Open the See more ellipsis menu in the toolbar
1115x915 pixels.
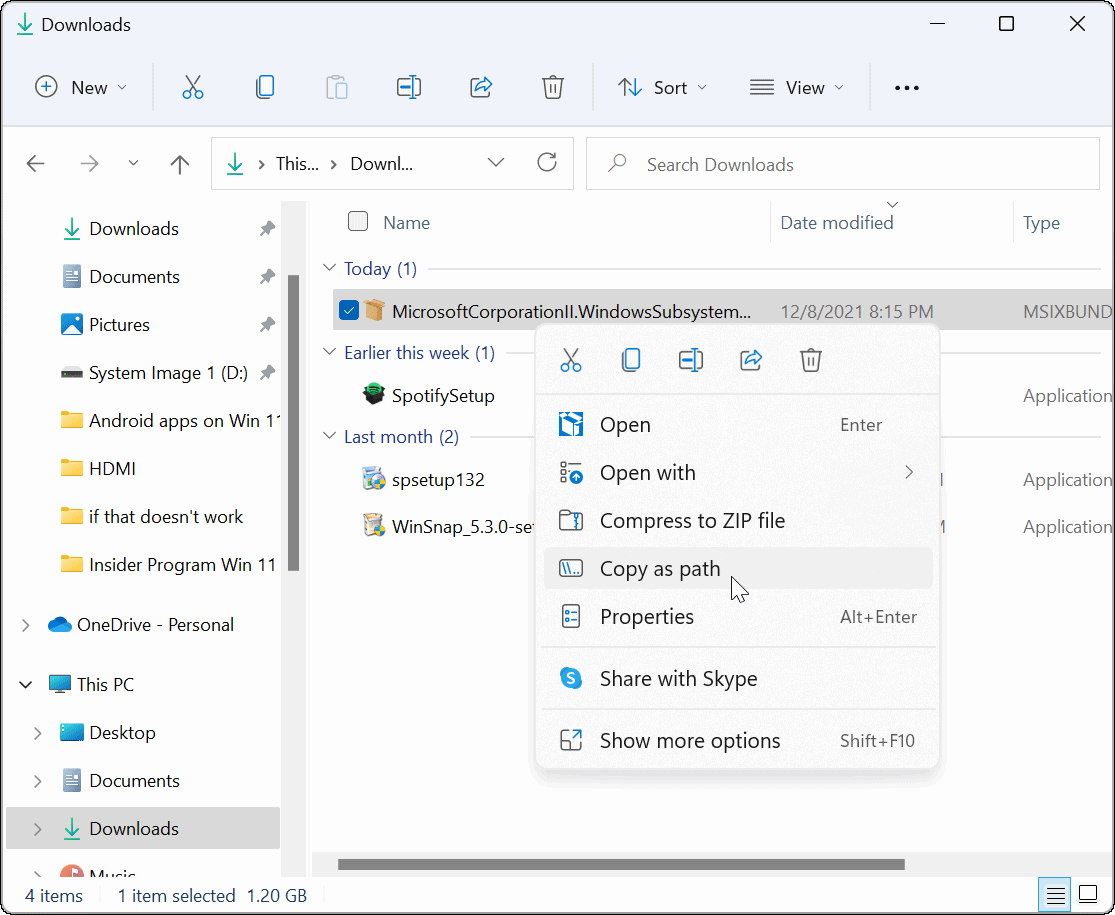pos(906,88)
